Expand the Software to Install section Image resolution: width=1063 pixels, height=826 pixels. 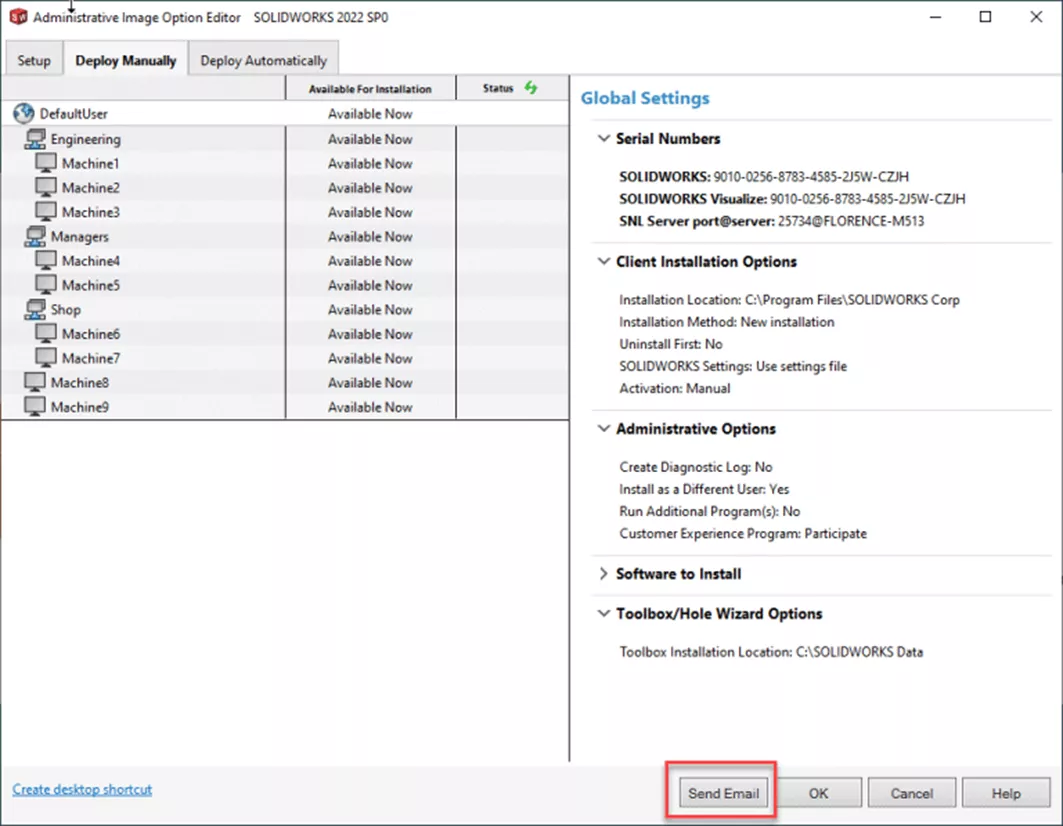603,574
